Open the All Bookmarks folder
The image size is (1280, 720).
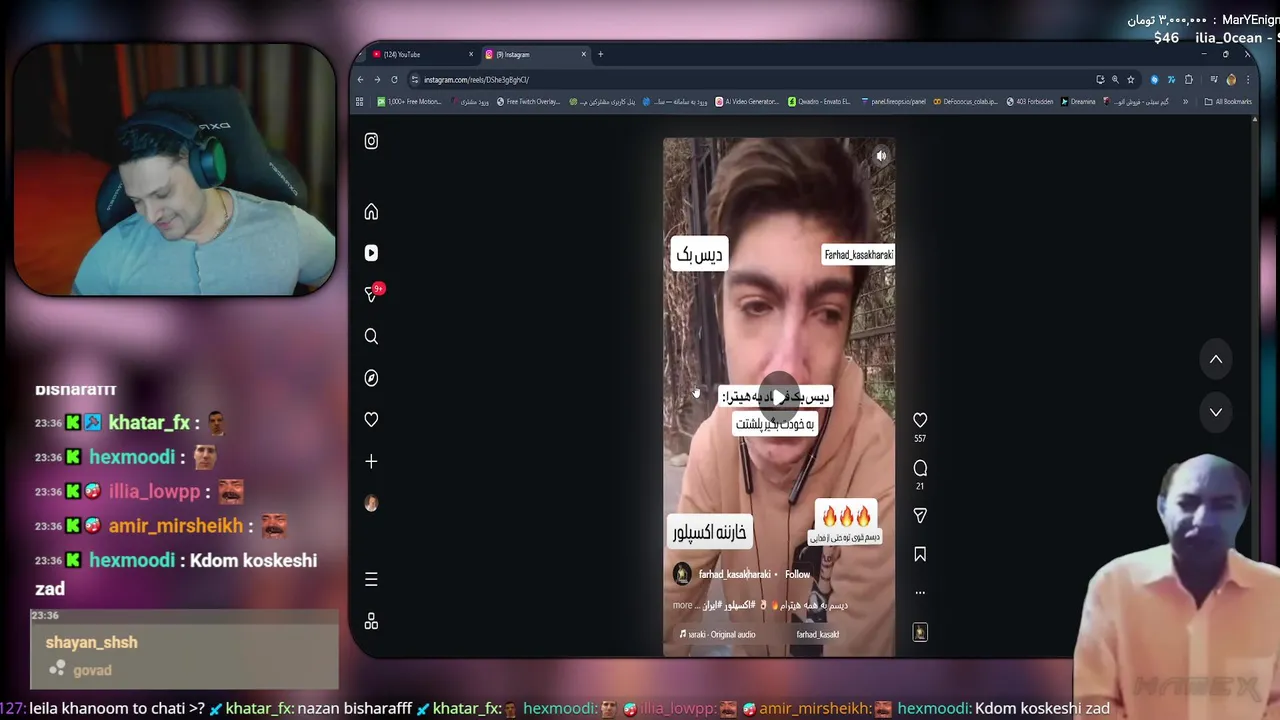1228,101
